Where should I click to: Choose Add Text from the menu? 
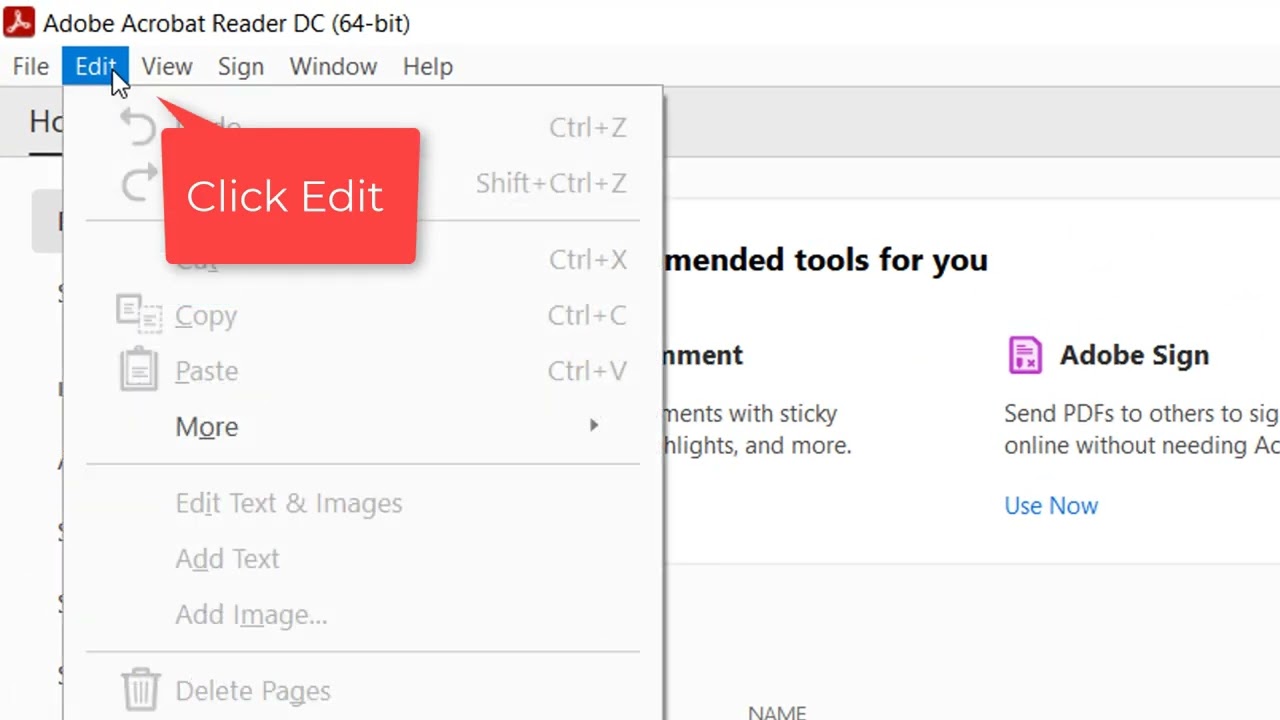tap(227, 559)
